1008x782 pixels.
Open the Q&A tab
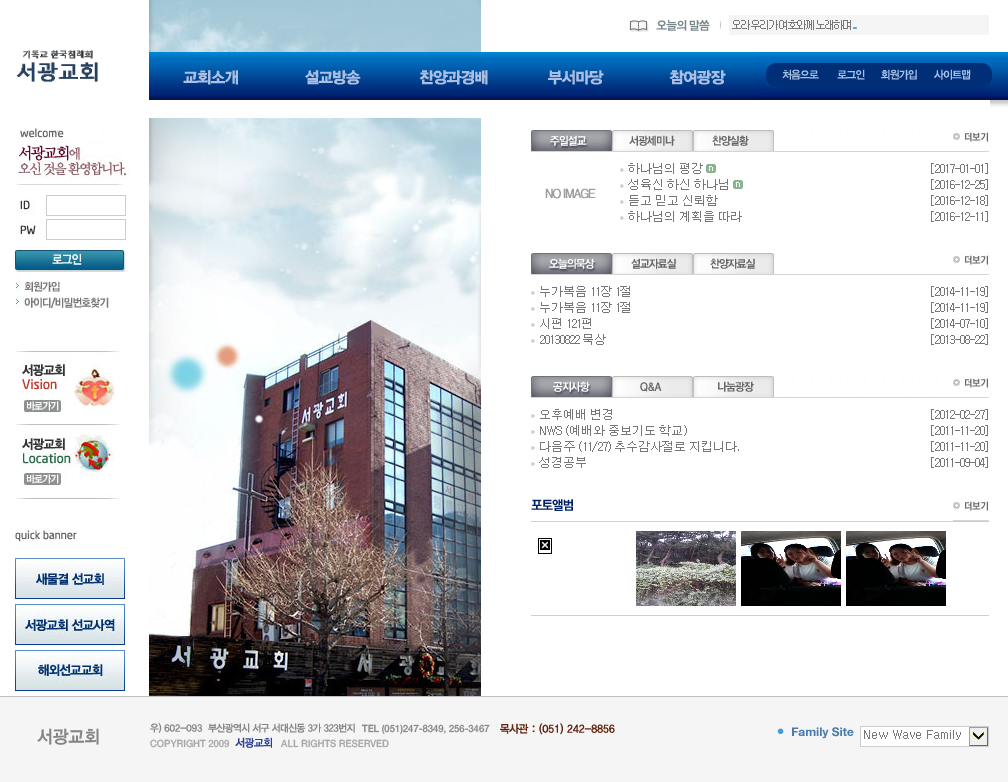pyautogui.click(x=651, y=387)
